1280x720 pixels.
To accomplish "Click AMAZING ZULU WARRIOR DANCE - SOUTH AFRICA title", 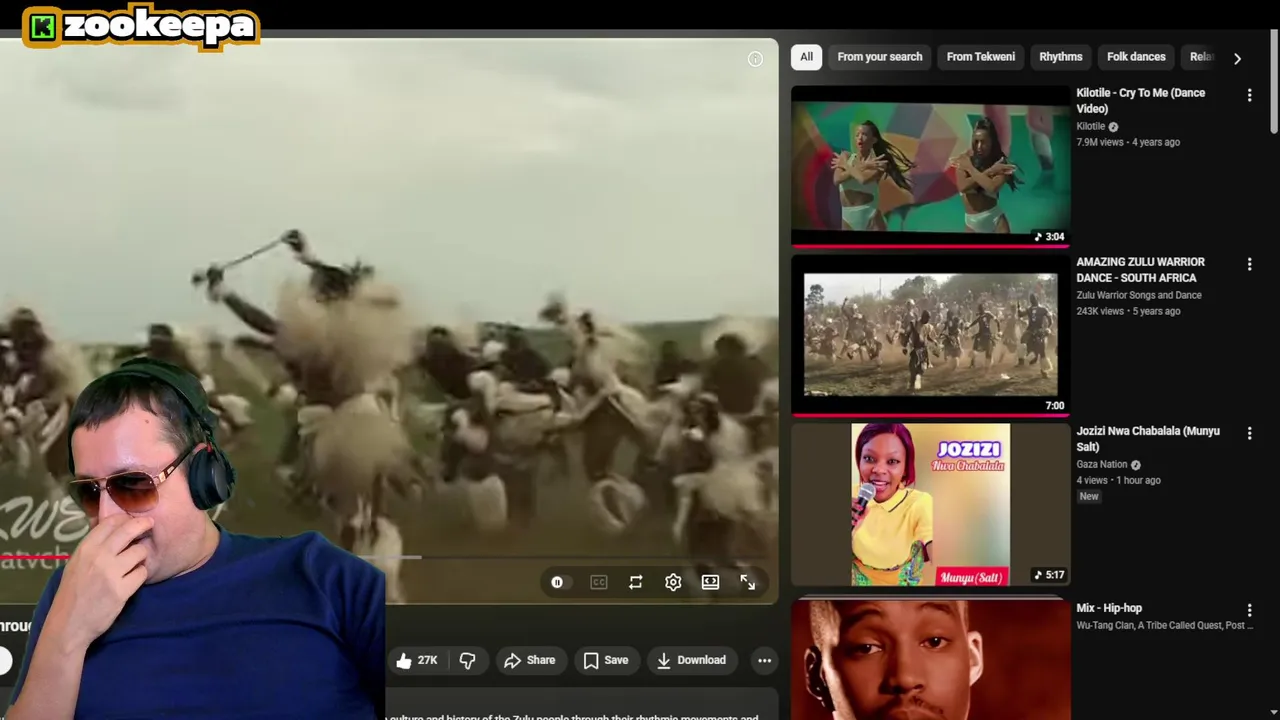I will point(1140,270).
